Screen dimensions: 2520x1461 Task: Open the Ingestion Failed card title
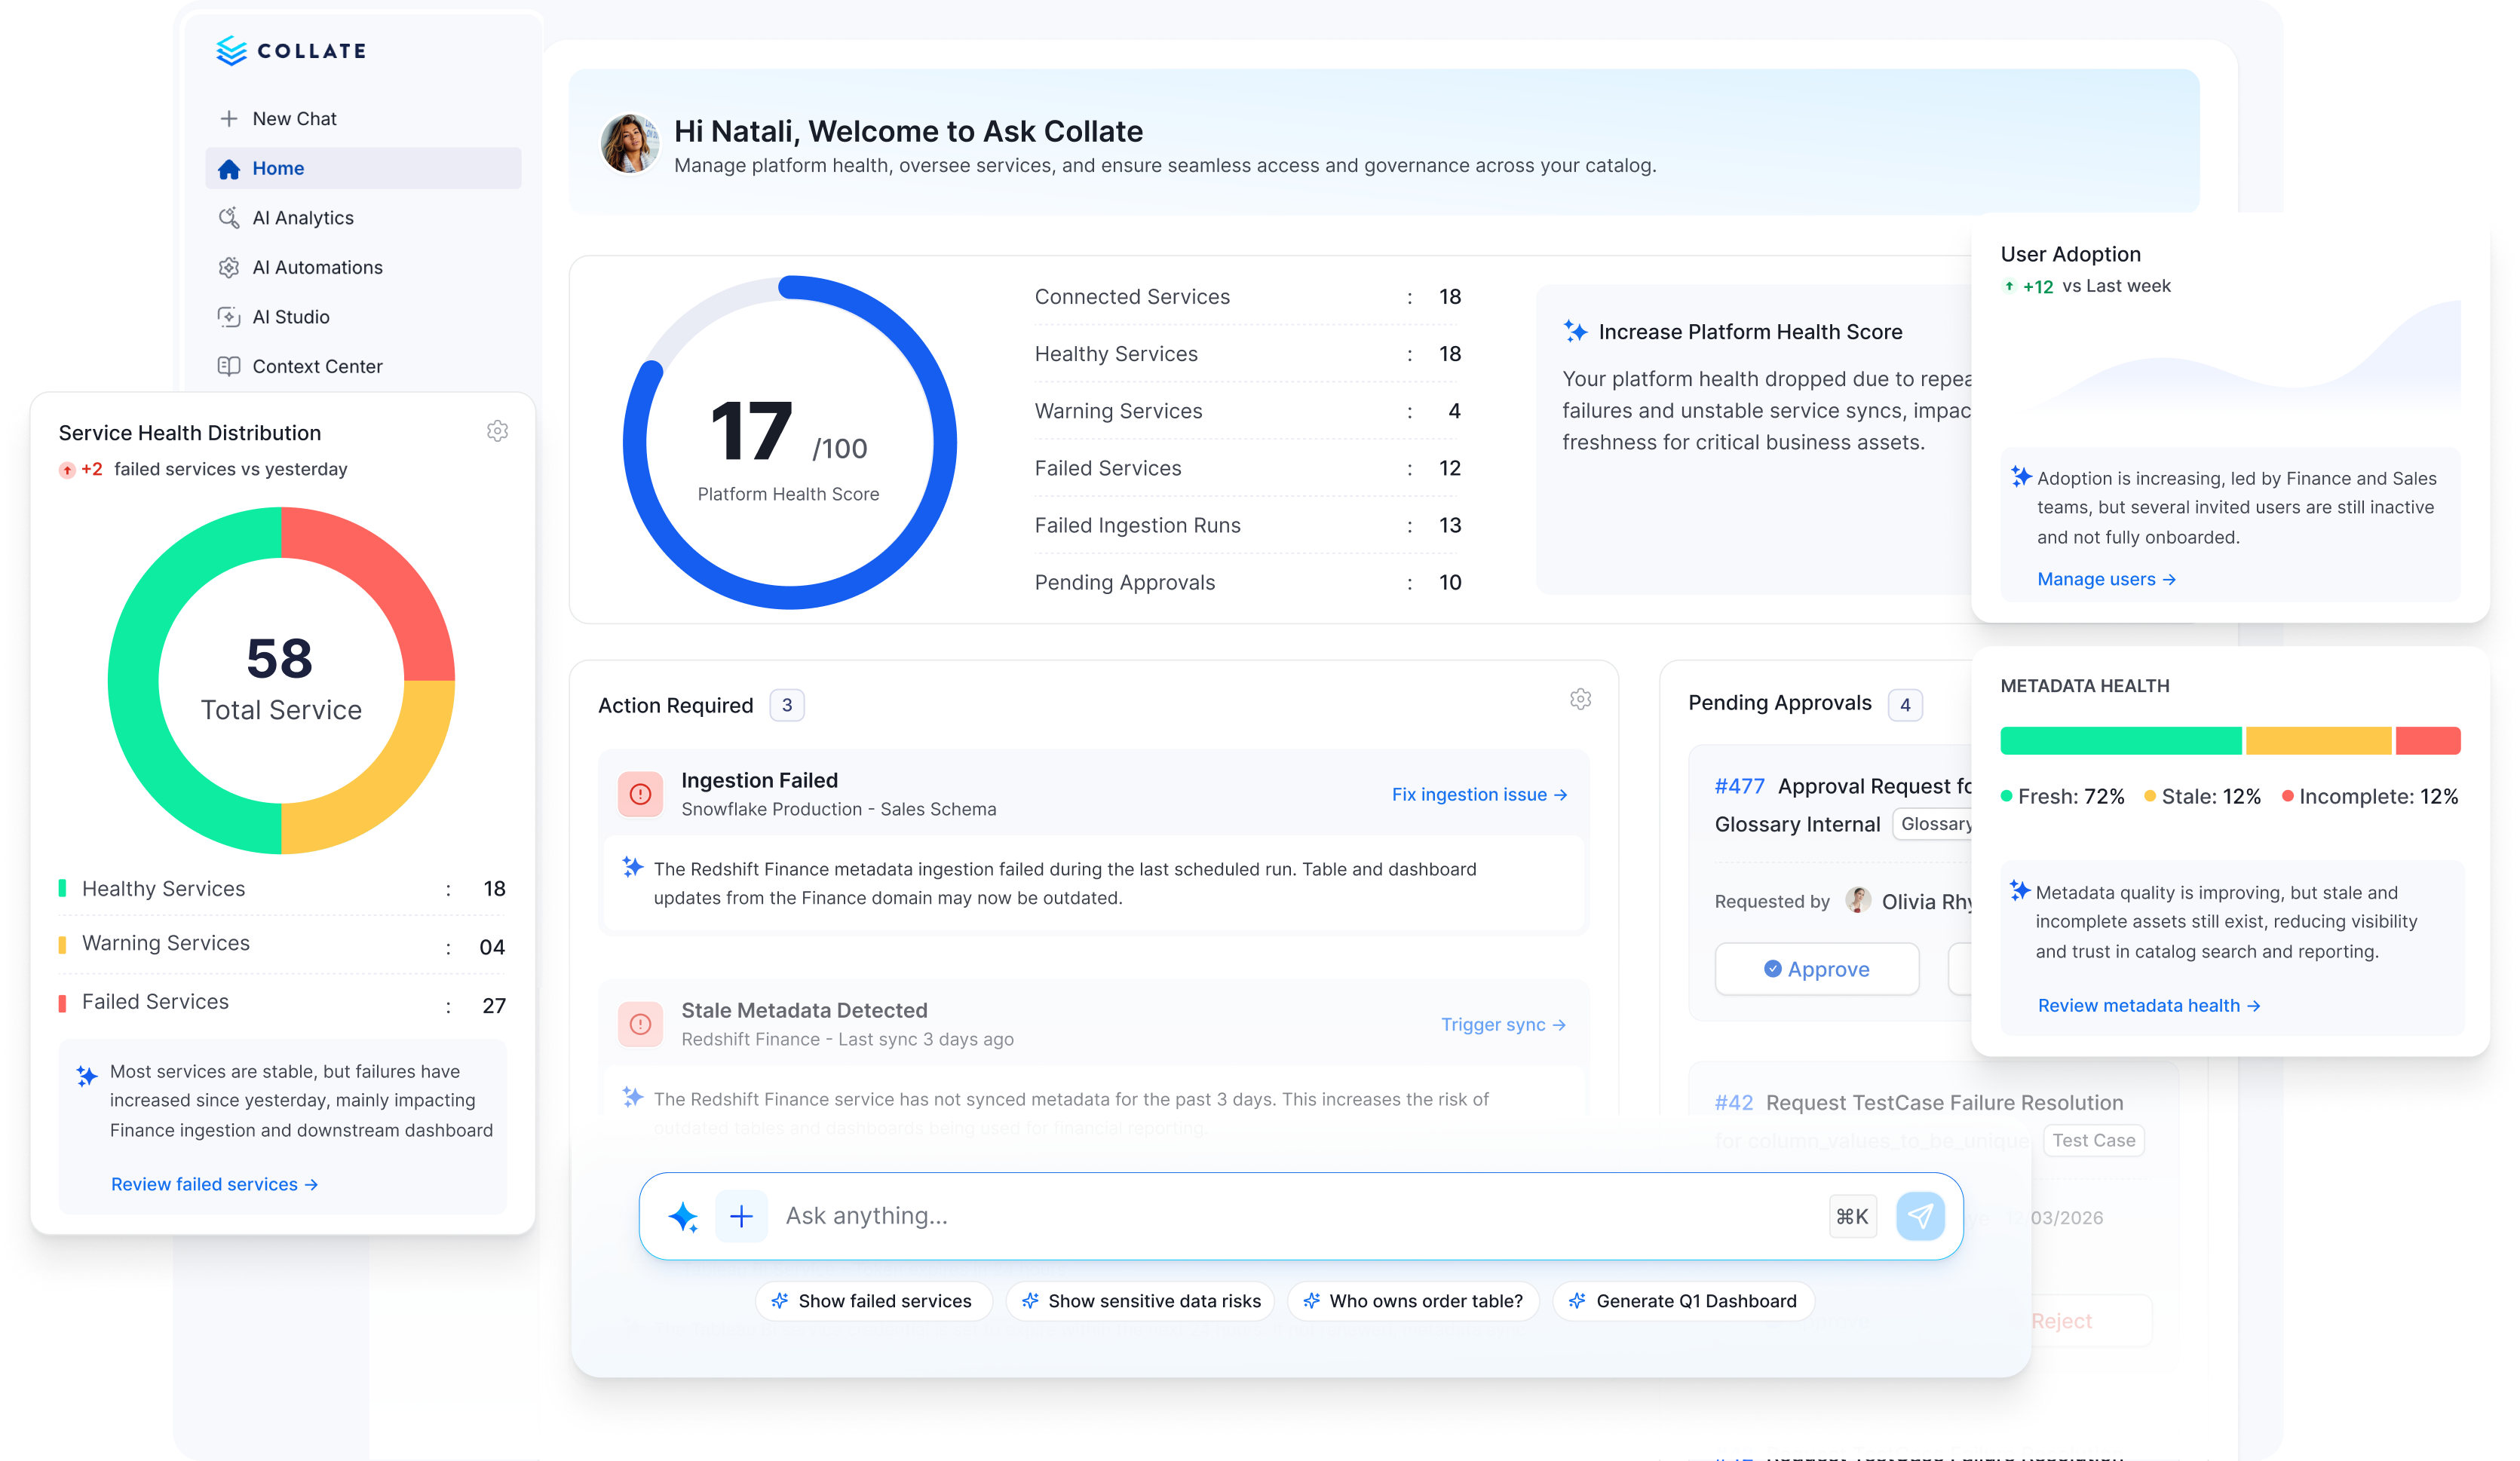[759, 780]
